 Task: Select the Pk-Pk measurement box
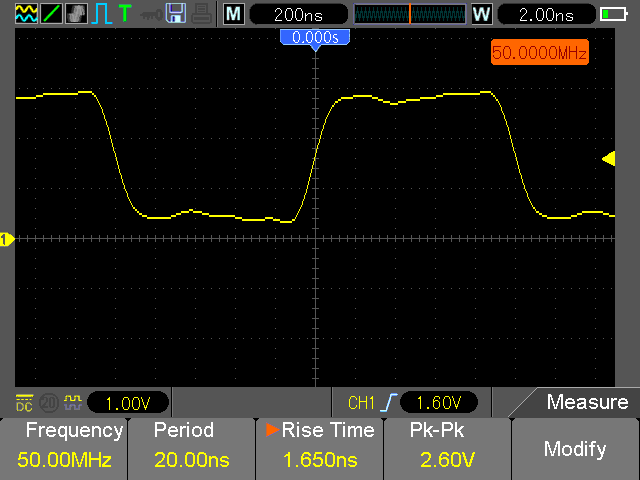(447, 449)
